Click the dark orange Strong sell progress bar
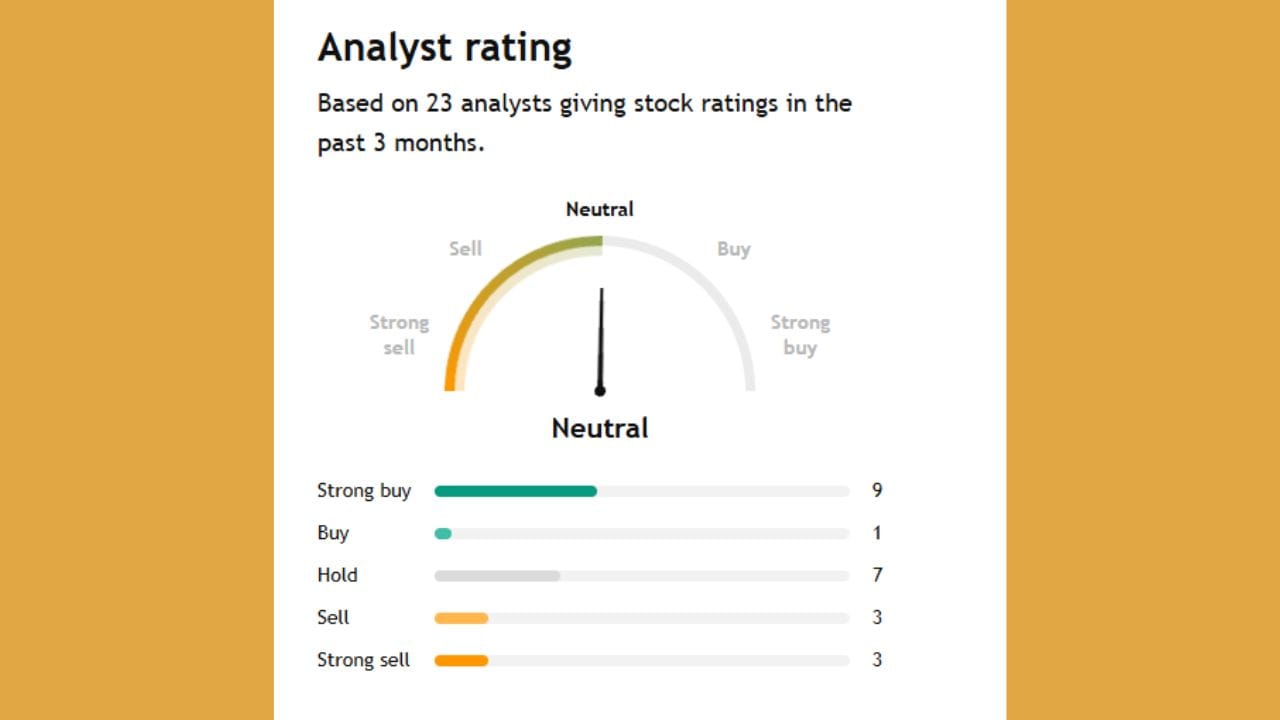This screenshot has height=720, width=1280. click(x=461, y=660)
